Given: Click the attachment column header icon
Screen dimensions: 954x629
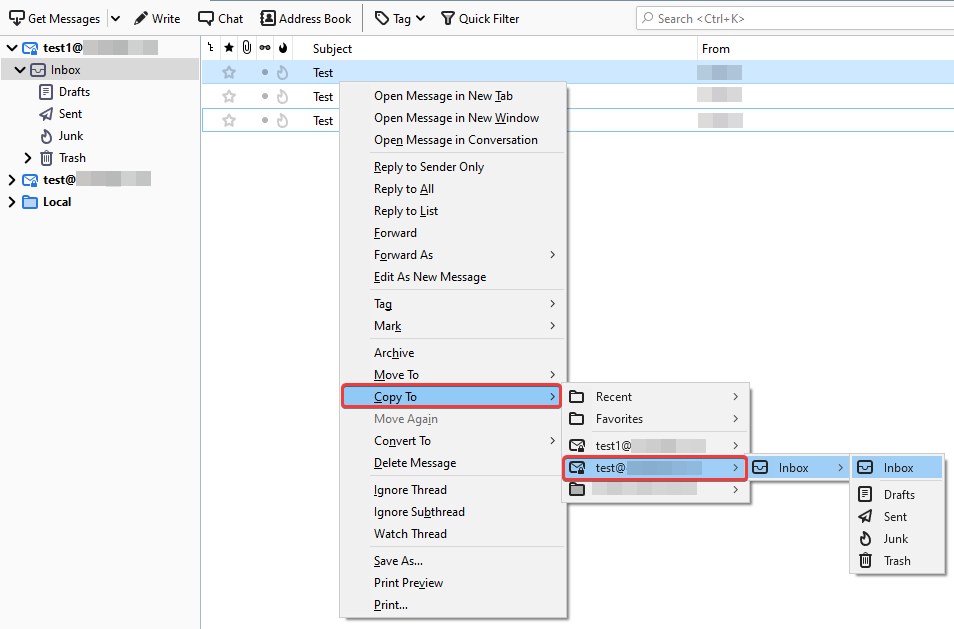Looking at the screenshot, I should click(x=246, y=48).
